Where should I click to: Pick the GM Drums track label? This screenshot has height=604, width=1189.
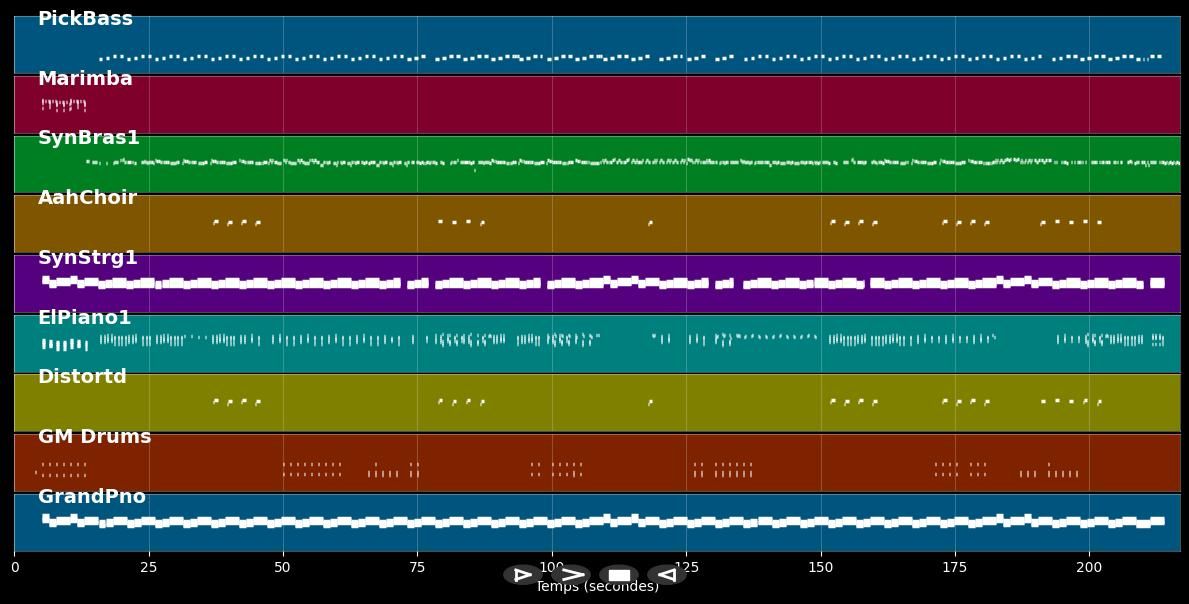click(94, 437)
